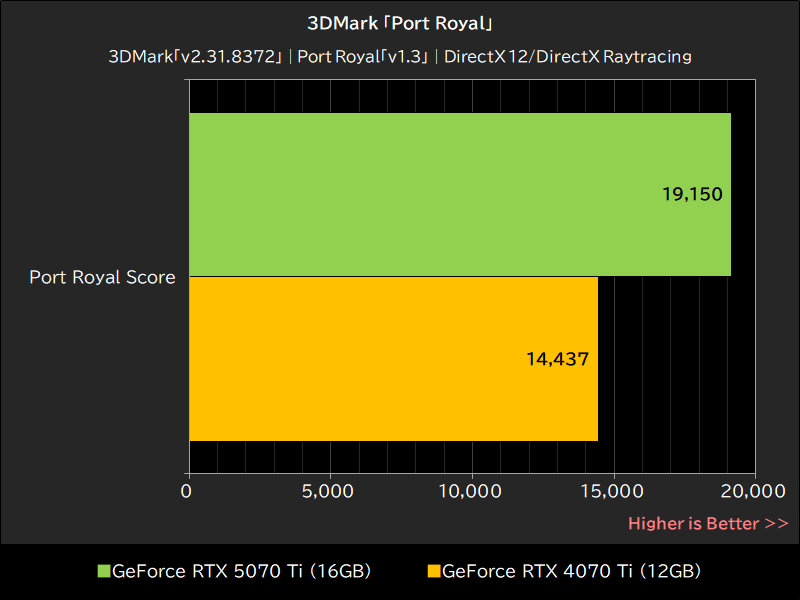Click the red arrows after Higher is Better
The width and height of the screenshot is (800, 600).
click(778, 523)
